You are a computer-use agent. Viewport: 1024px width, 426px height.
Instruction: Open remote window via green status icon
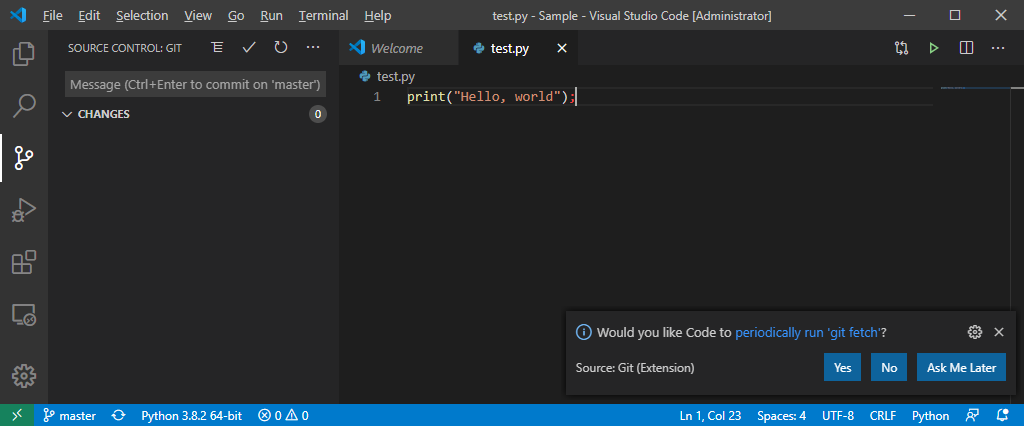pos(17,415)
